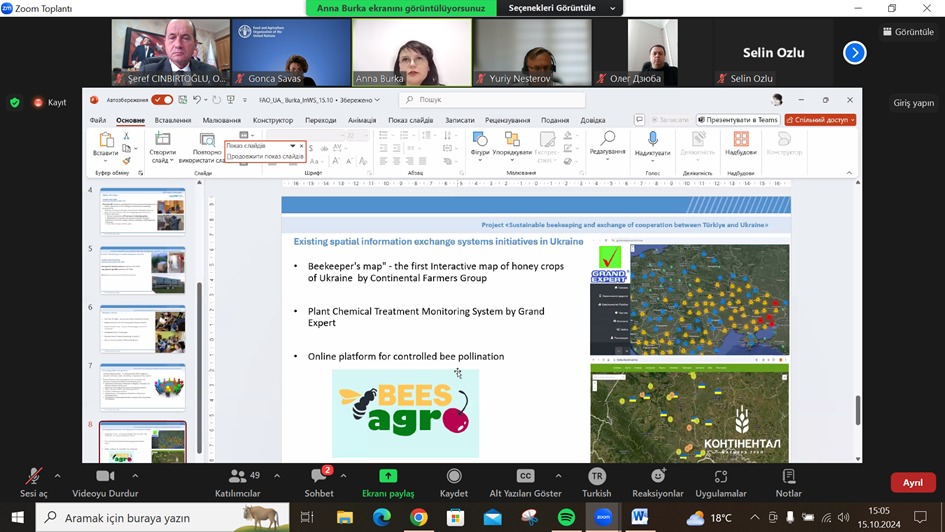Expand the file name FAO_UA_Burka dropdown

tap(377, 100)
